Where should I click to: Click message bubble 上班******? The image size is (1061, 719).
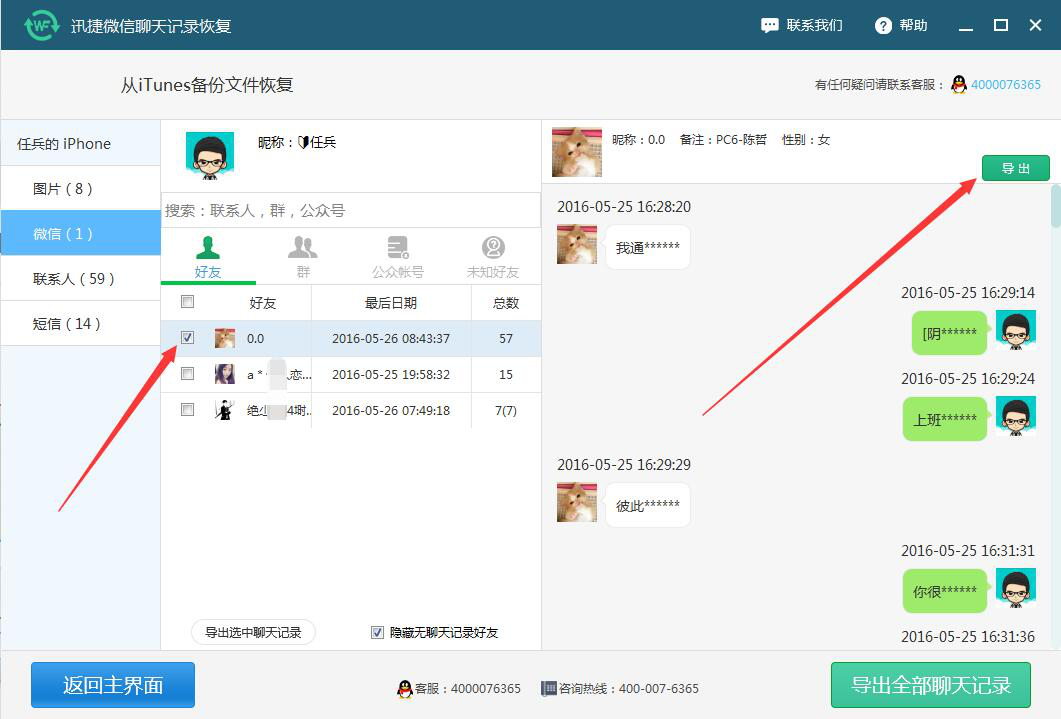945,419
